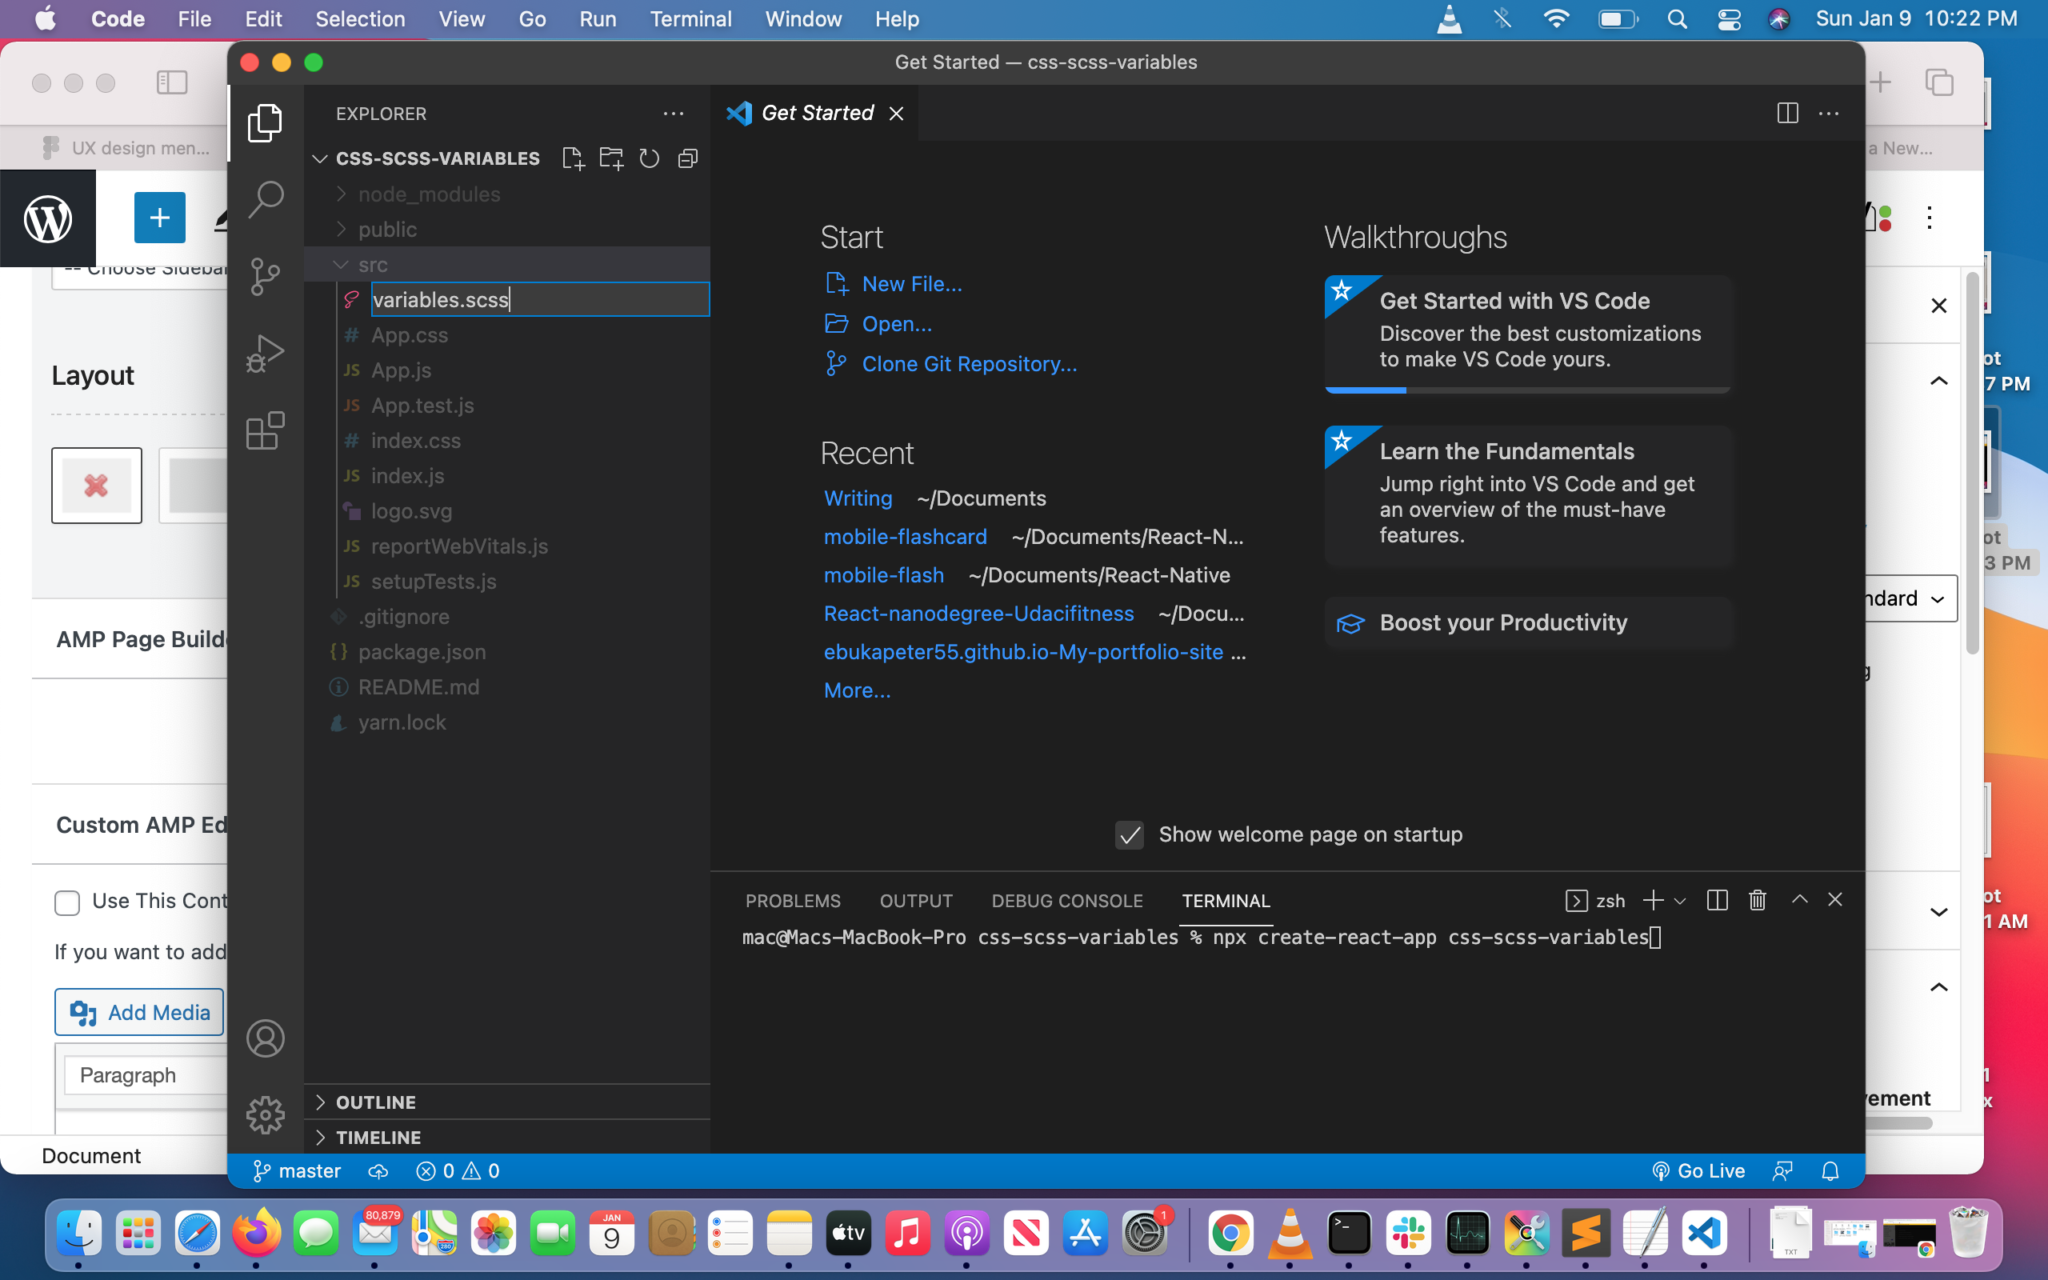Open the Search view in activity bar

point(265,199)
